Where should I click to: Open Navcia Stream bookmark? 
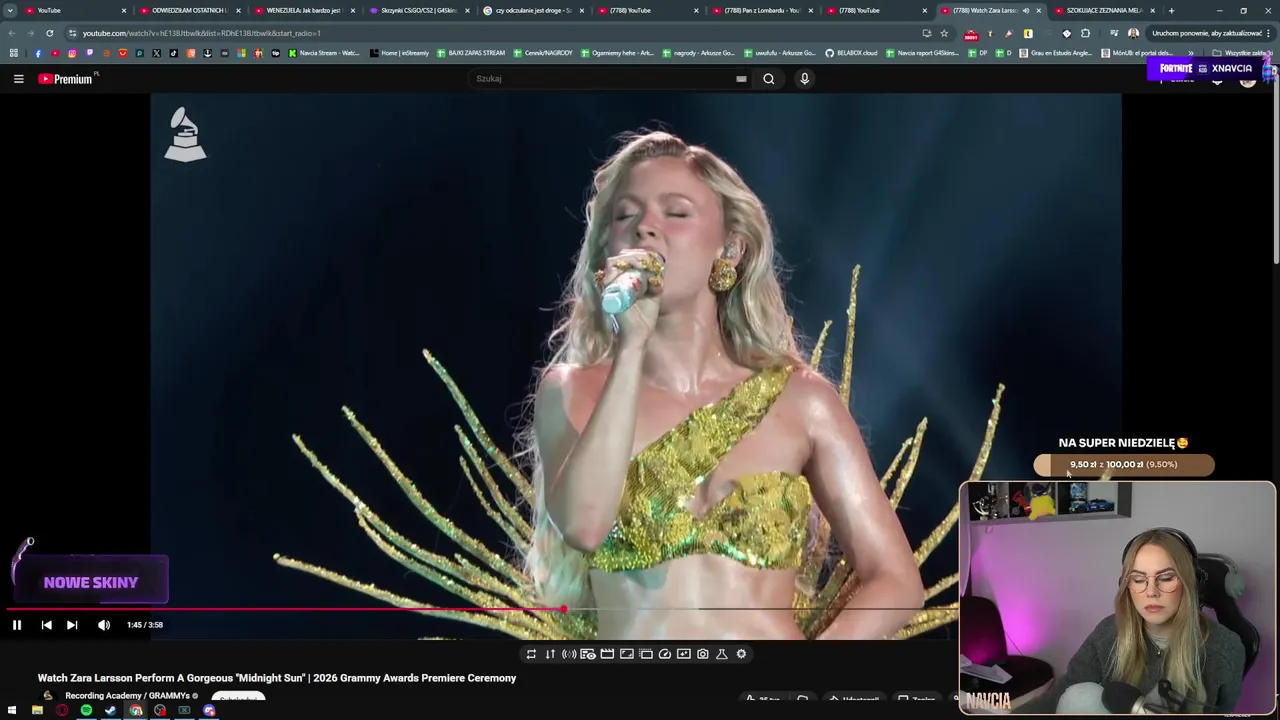(324, 53)
